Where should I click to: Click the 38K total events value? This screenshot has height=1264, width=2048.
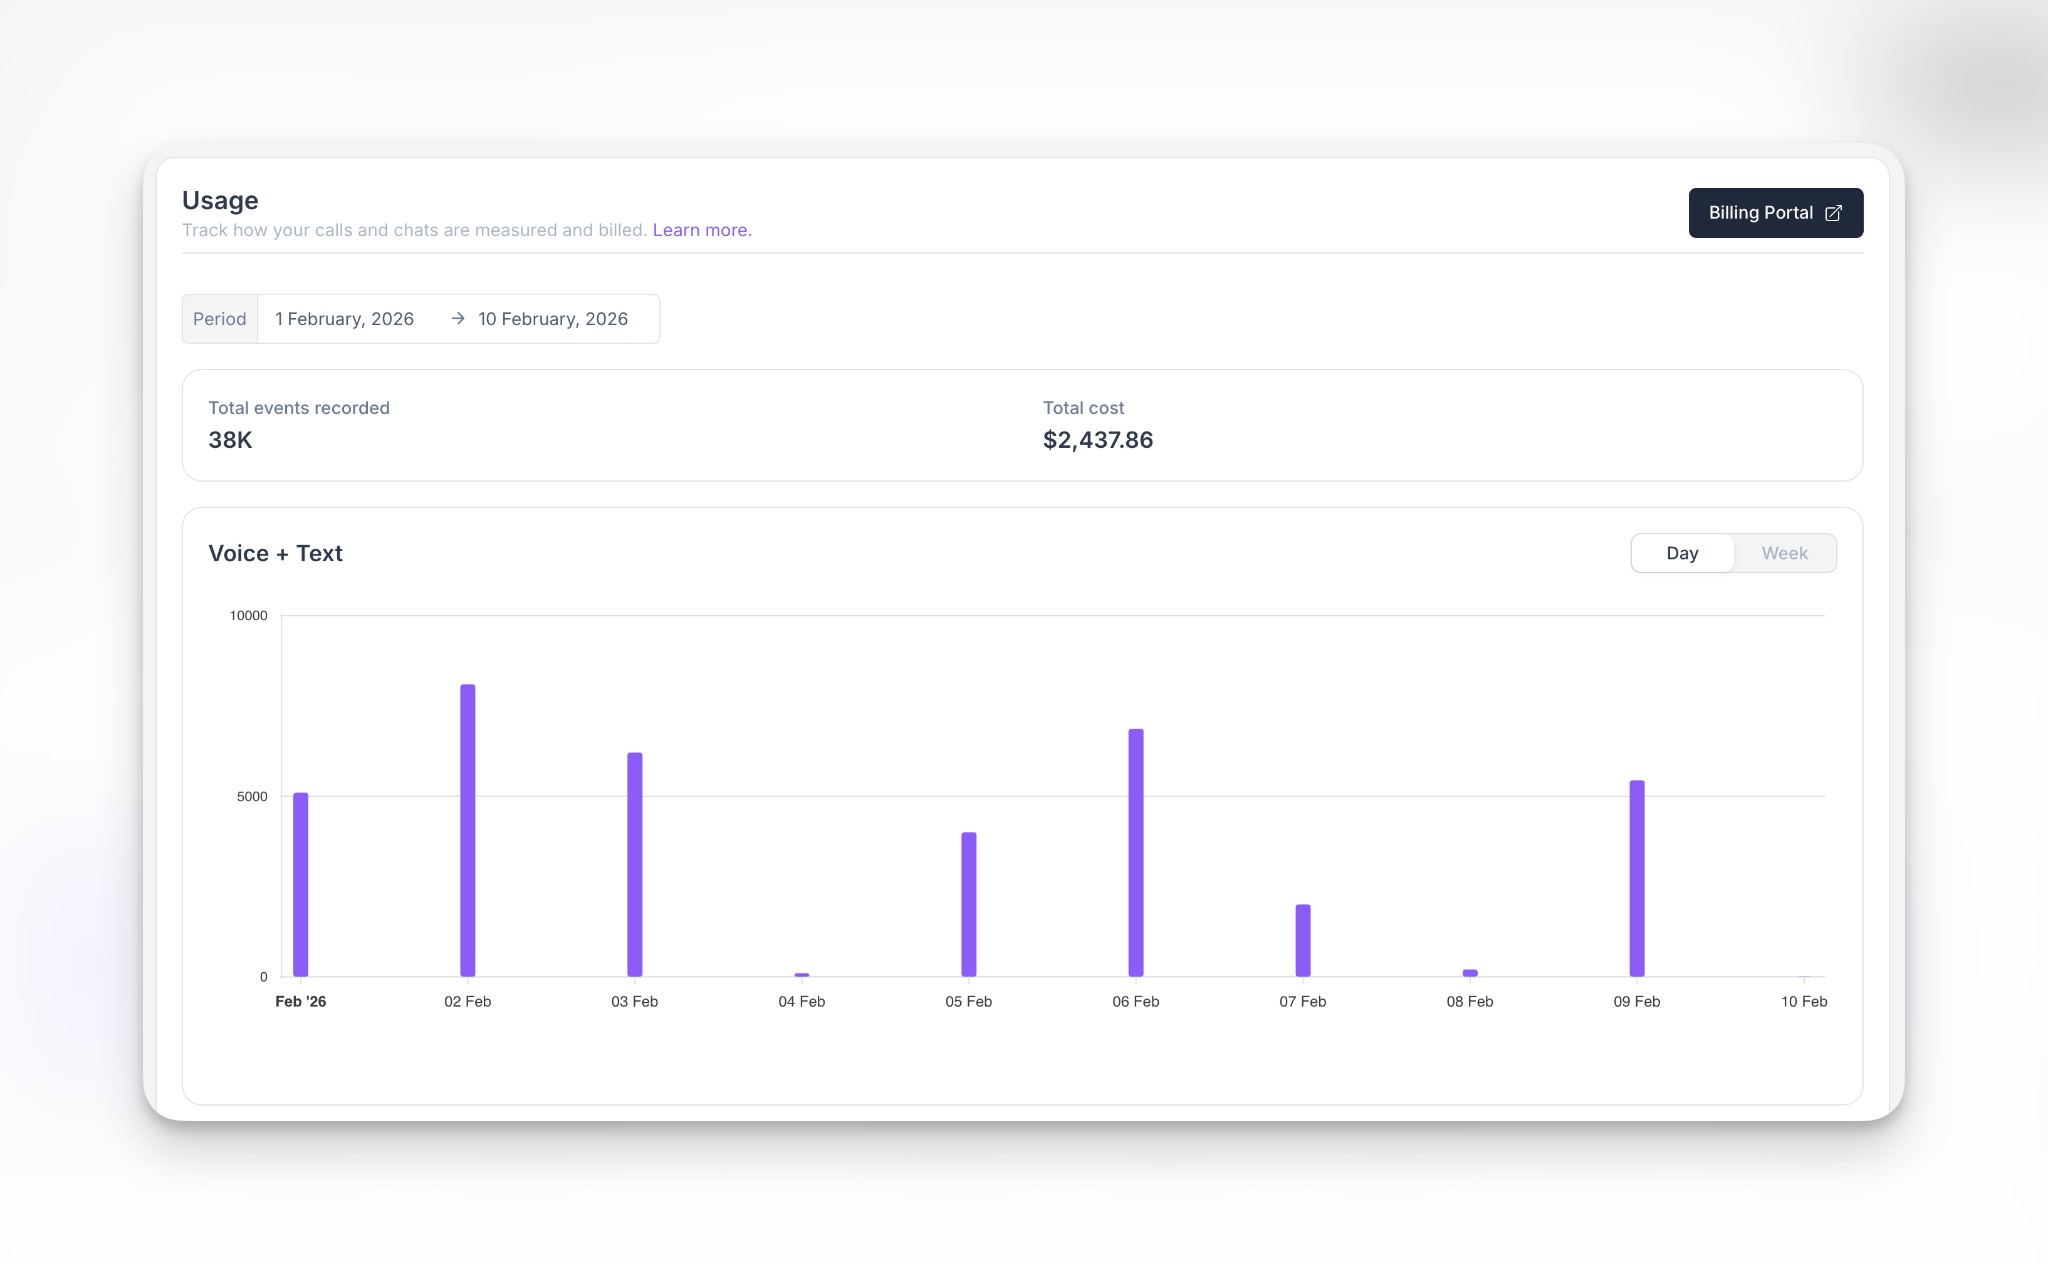click(x=230, y=440)
